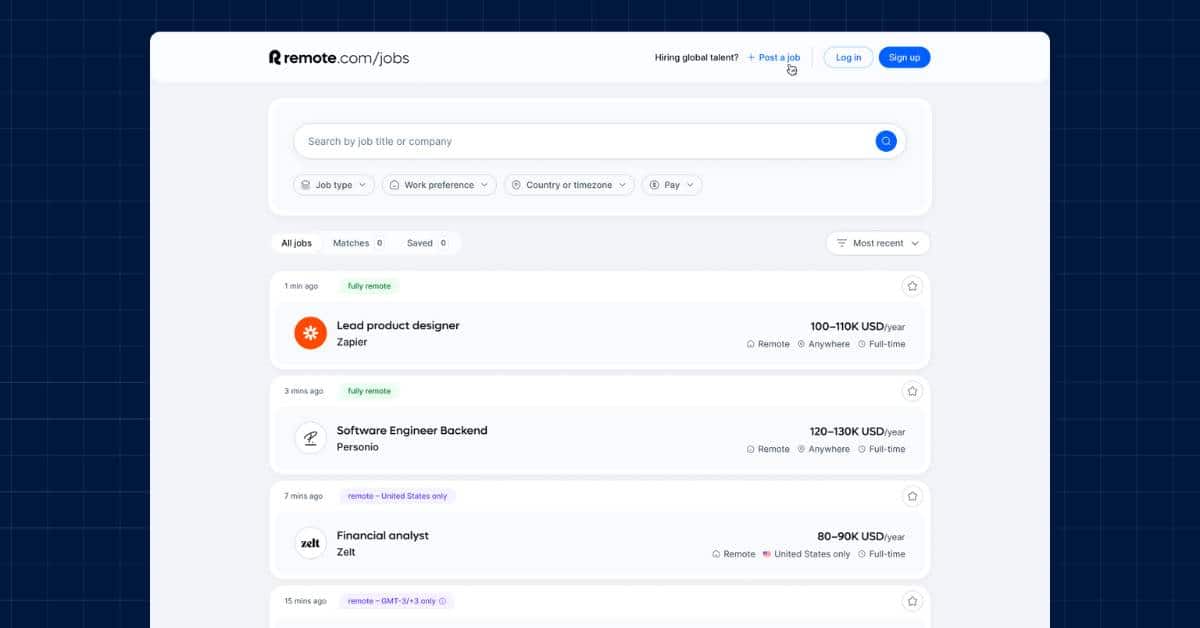Open the Software Engineer Backend job title
Image resolution: width=1200 pixels, height=628 pixels.
point(412,431)
